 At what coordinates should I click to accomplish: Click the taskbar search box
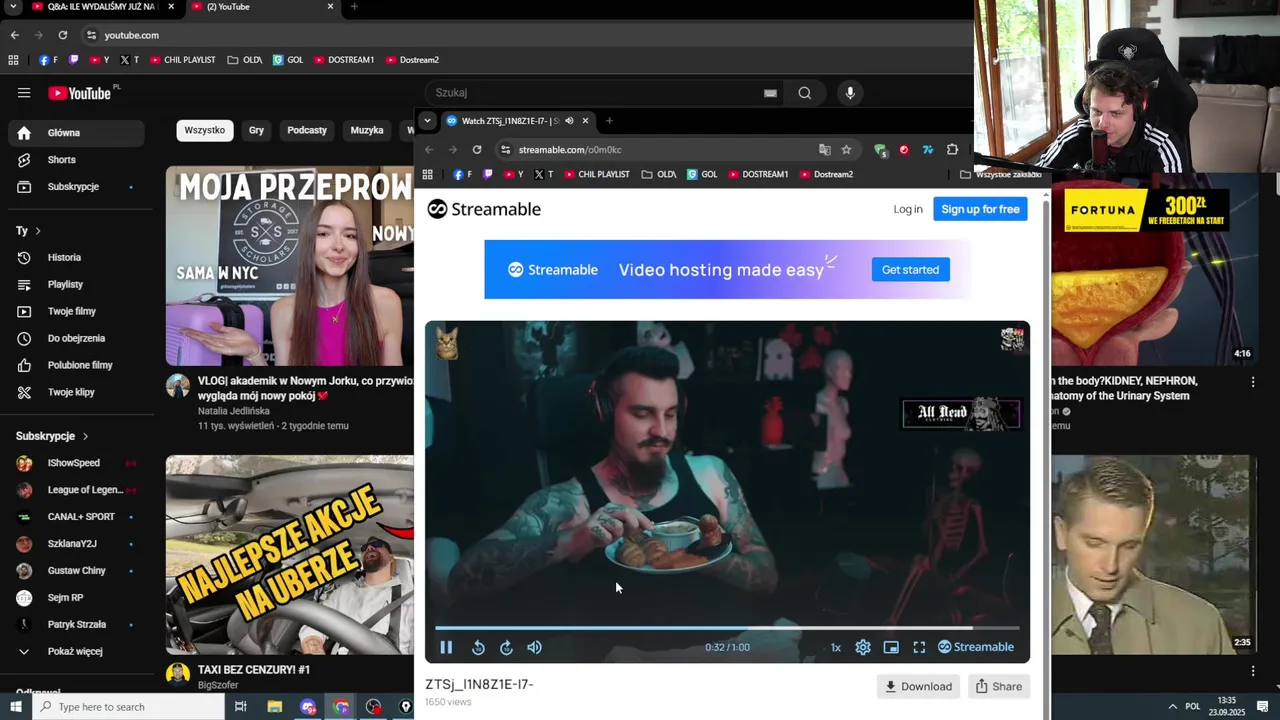pyautogui.click(x=128, y=707)
